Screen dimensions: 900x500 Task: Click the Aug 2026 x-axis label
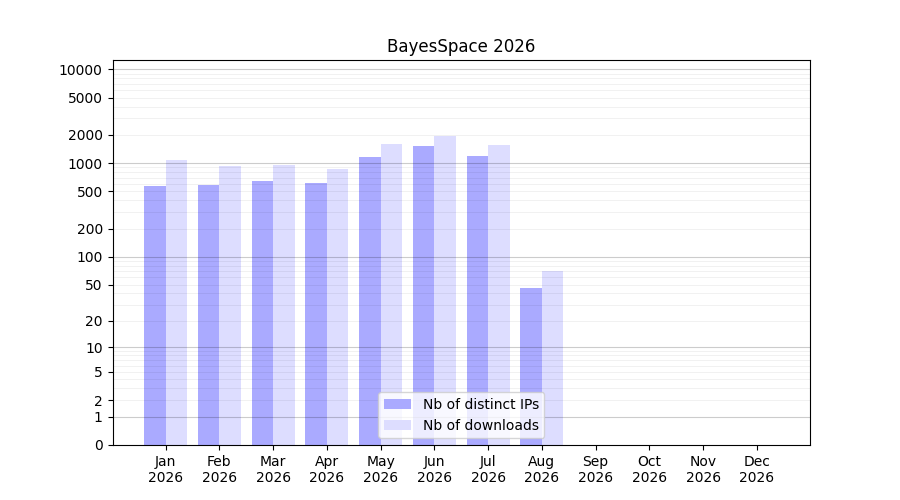[542, 469]
